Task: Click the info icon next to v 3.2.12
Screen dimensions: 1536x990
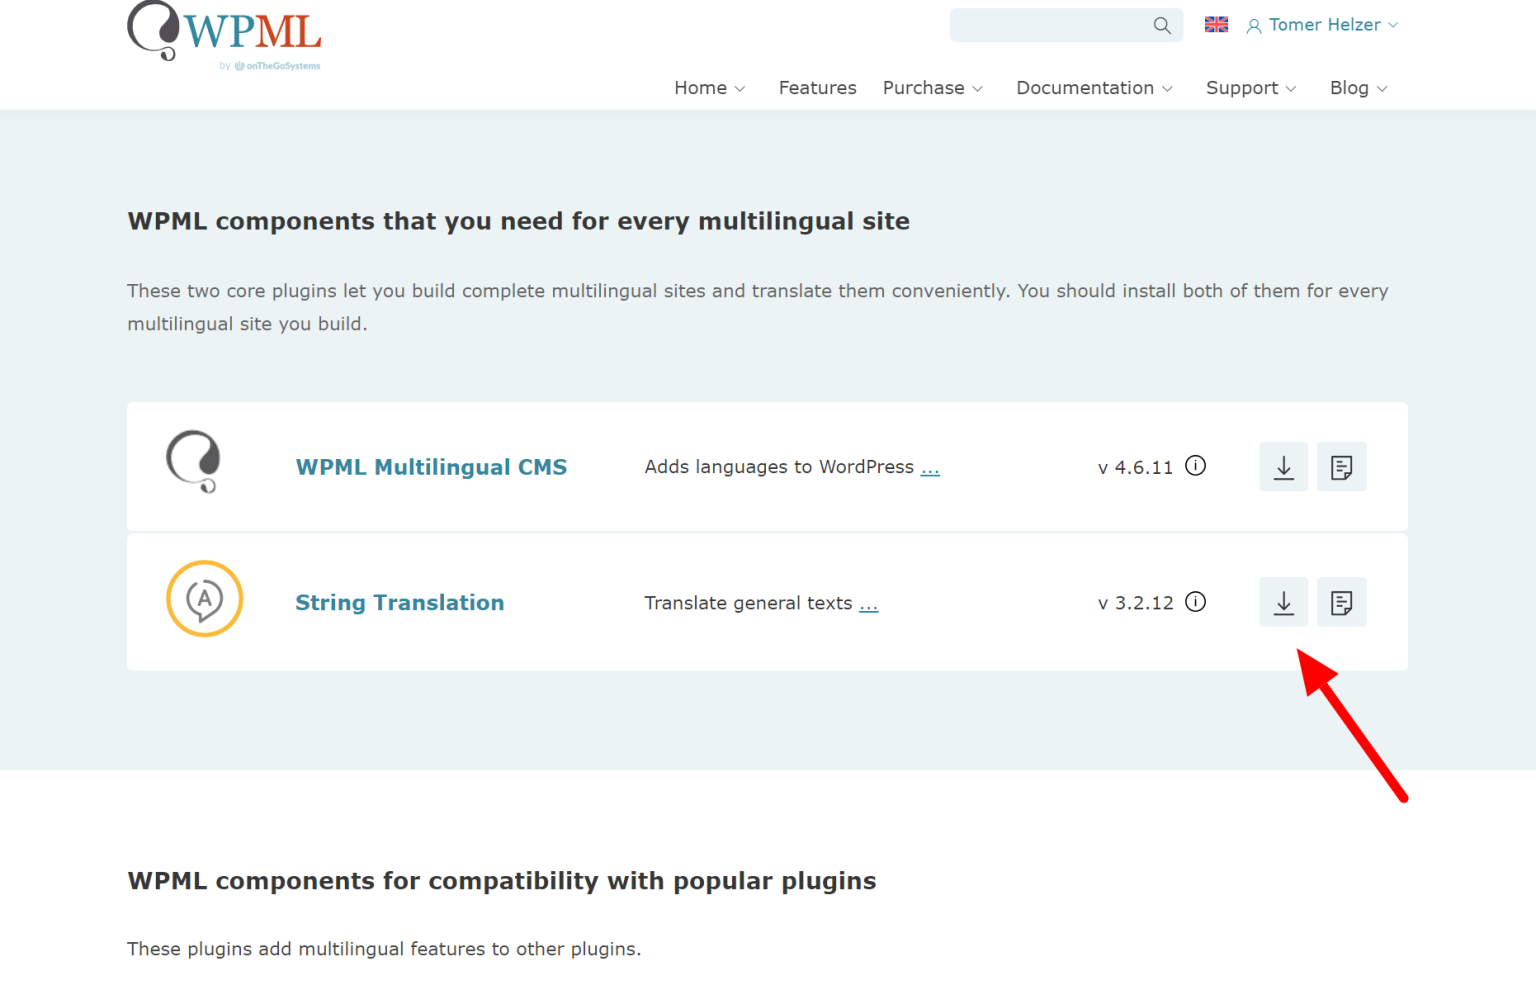Action: (1195, 601)
